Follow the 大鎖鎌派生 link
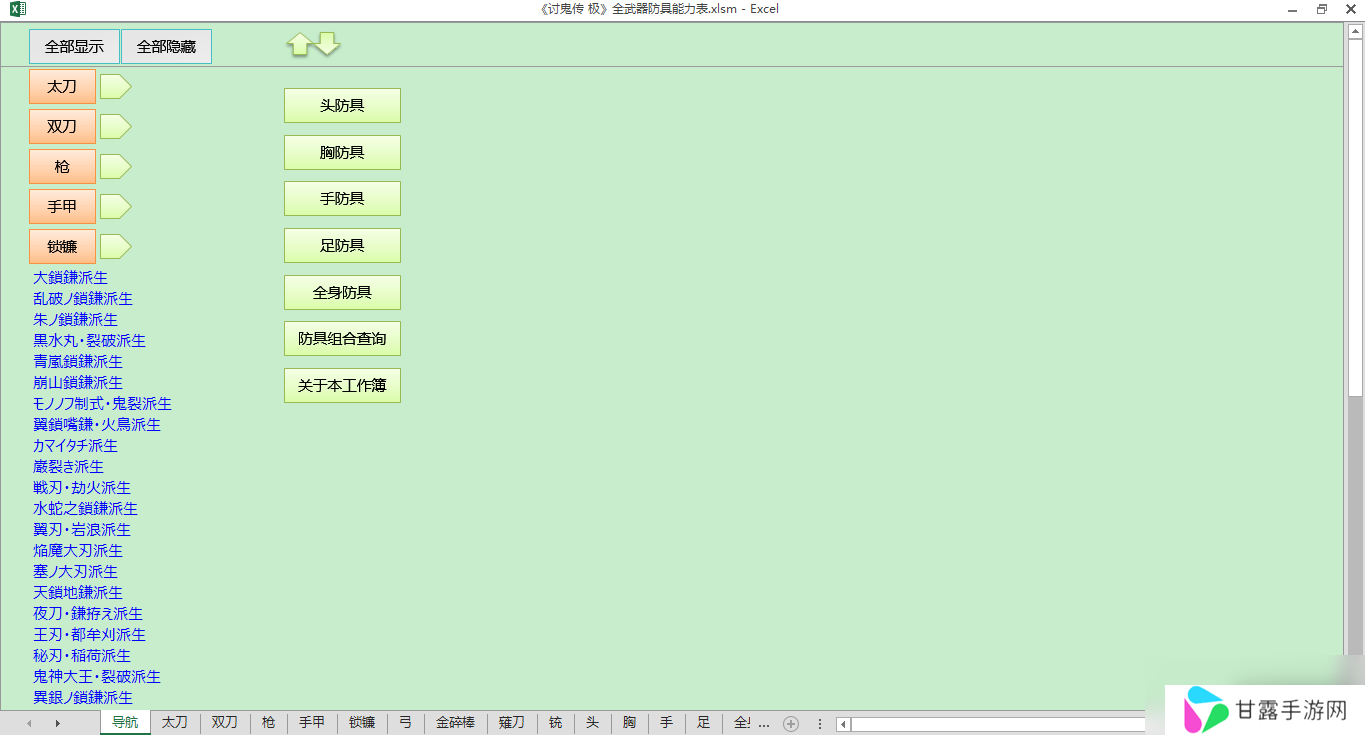The width and height of the screenshot is (1365, 735). [x=70, y=277]
